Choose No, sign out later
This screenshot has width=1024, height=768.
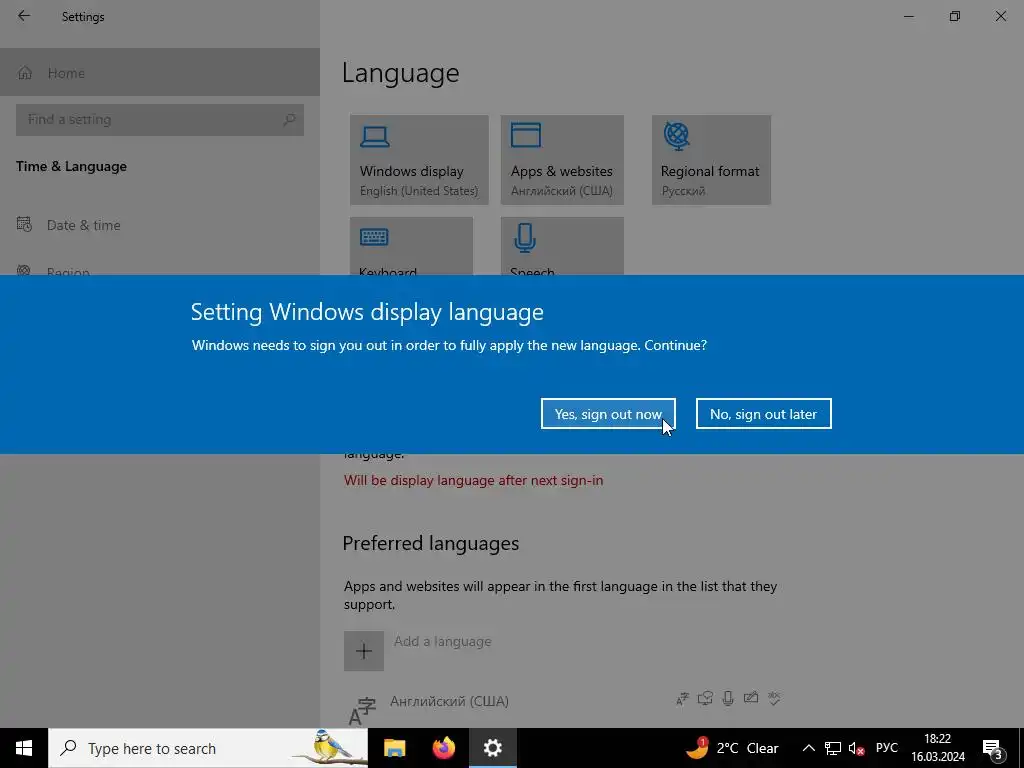[763, 413]
